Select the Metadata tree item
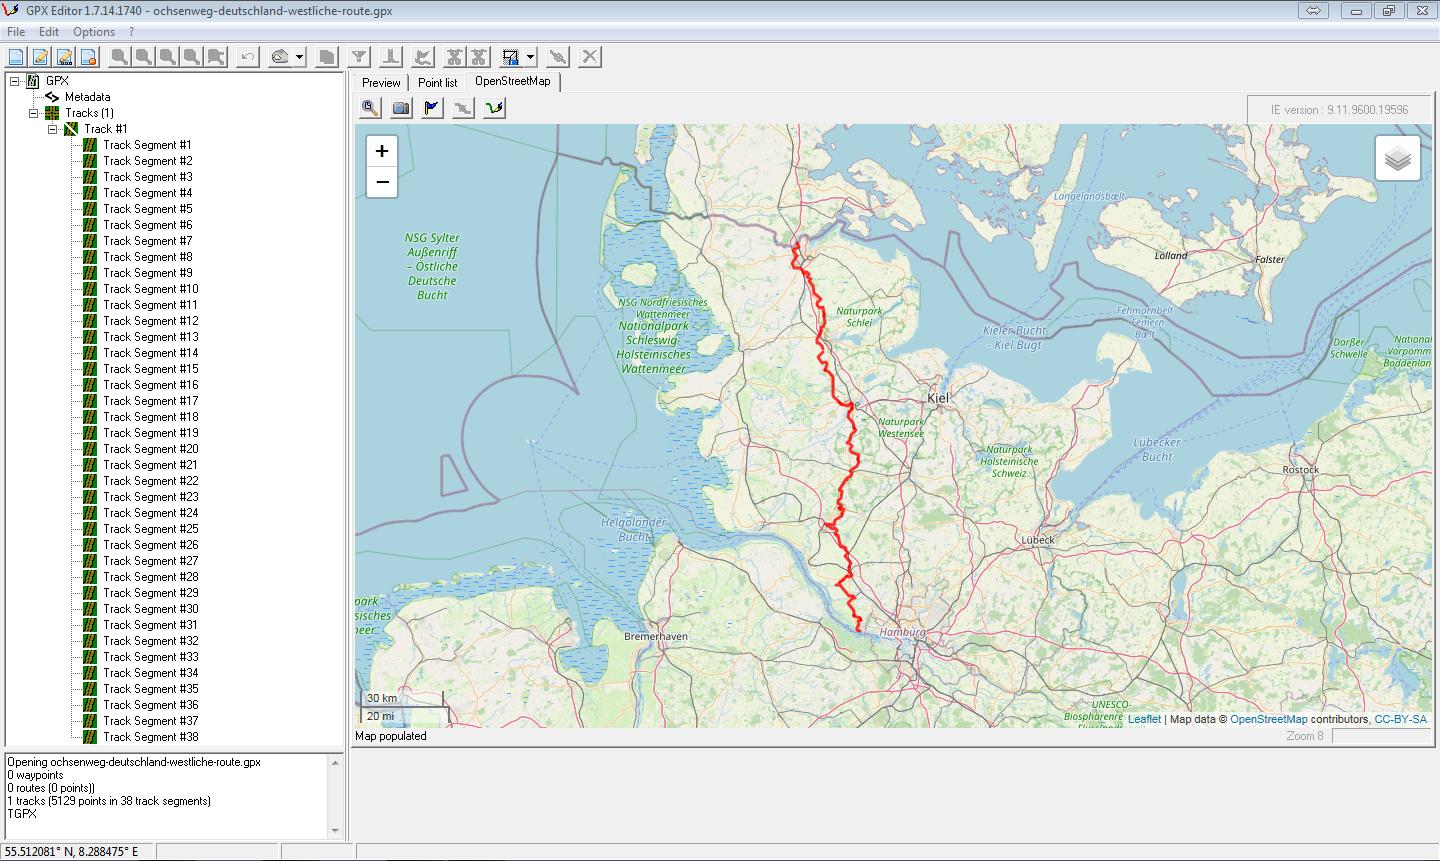 pos(88,97)
